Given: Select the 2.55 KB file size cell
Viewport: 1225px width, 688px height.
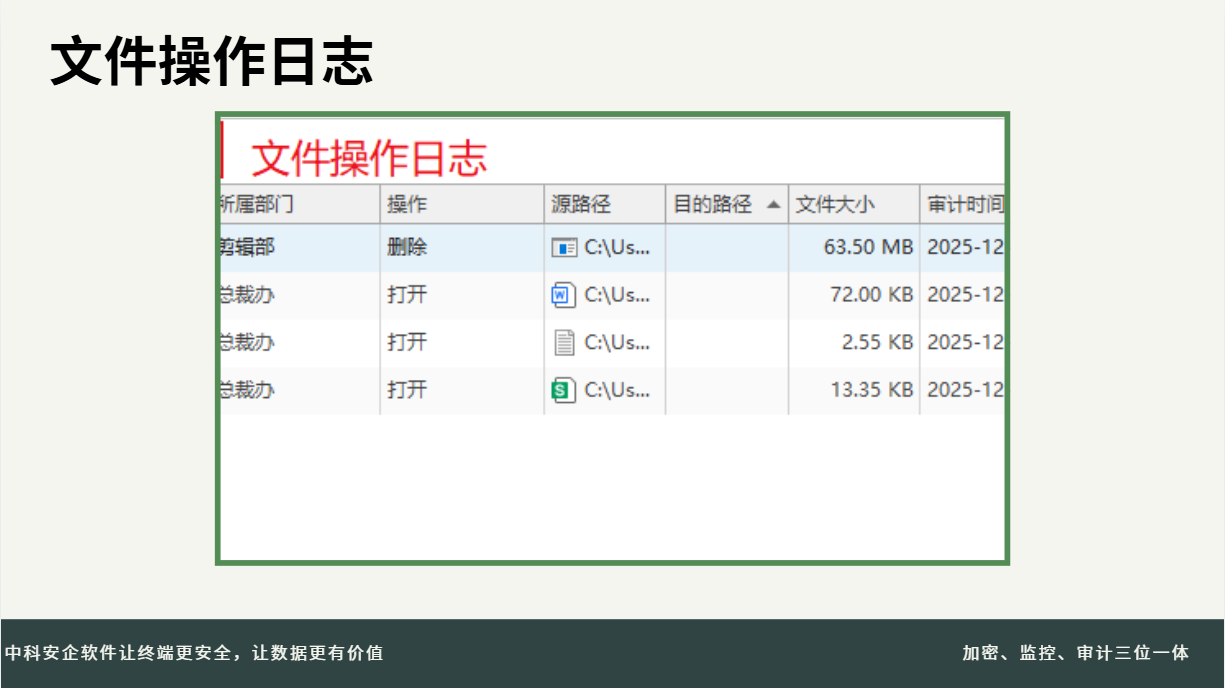Looking at the screenshot, I should coord(877,343).
